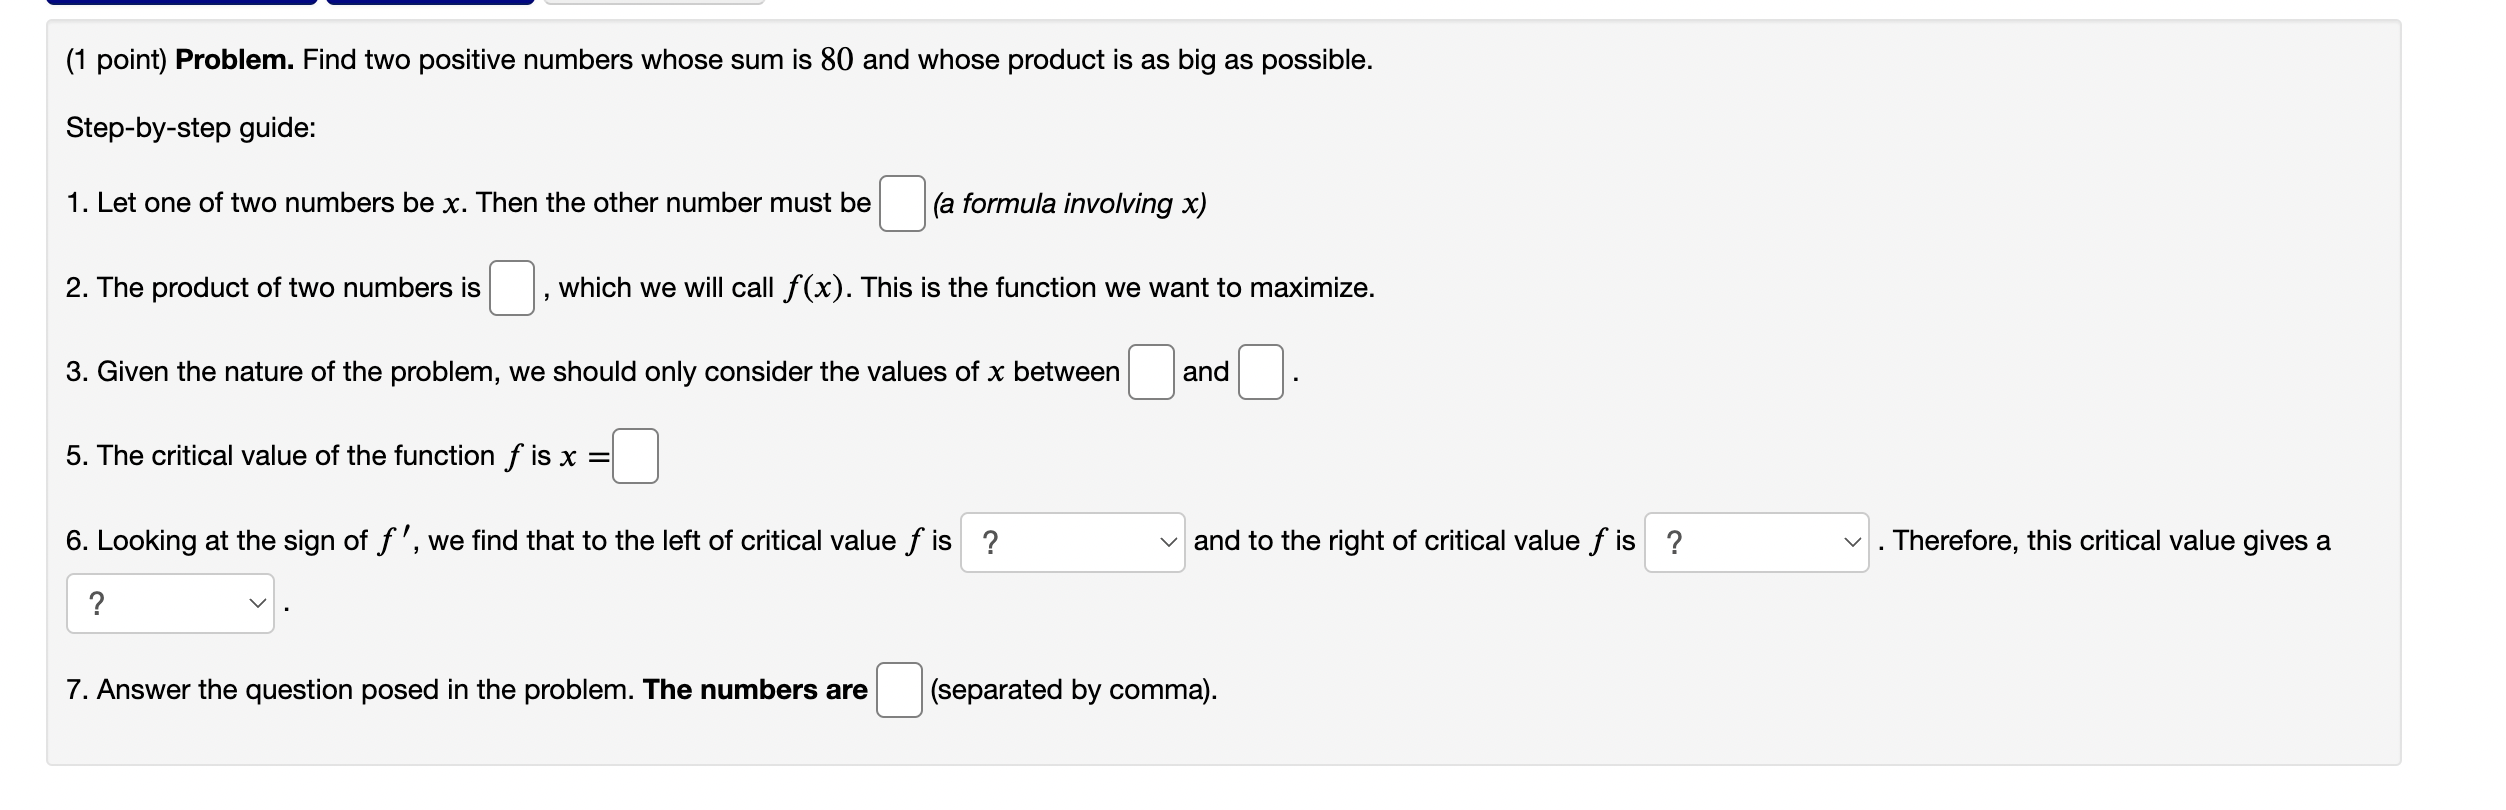
Task: Expand the chevron on the second step 6 dropdown
Action: [1850, 541]
